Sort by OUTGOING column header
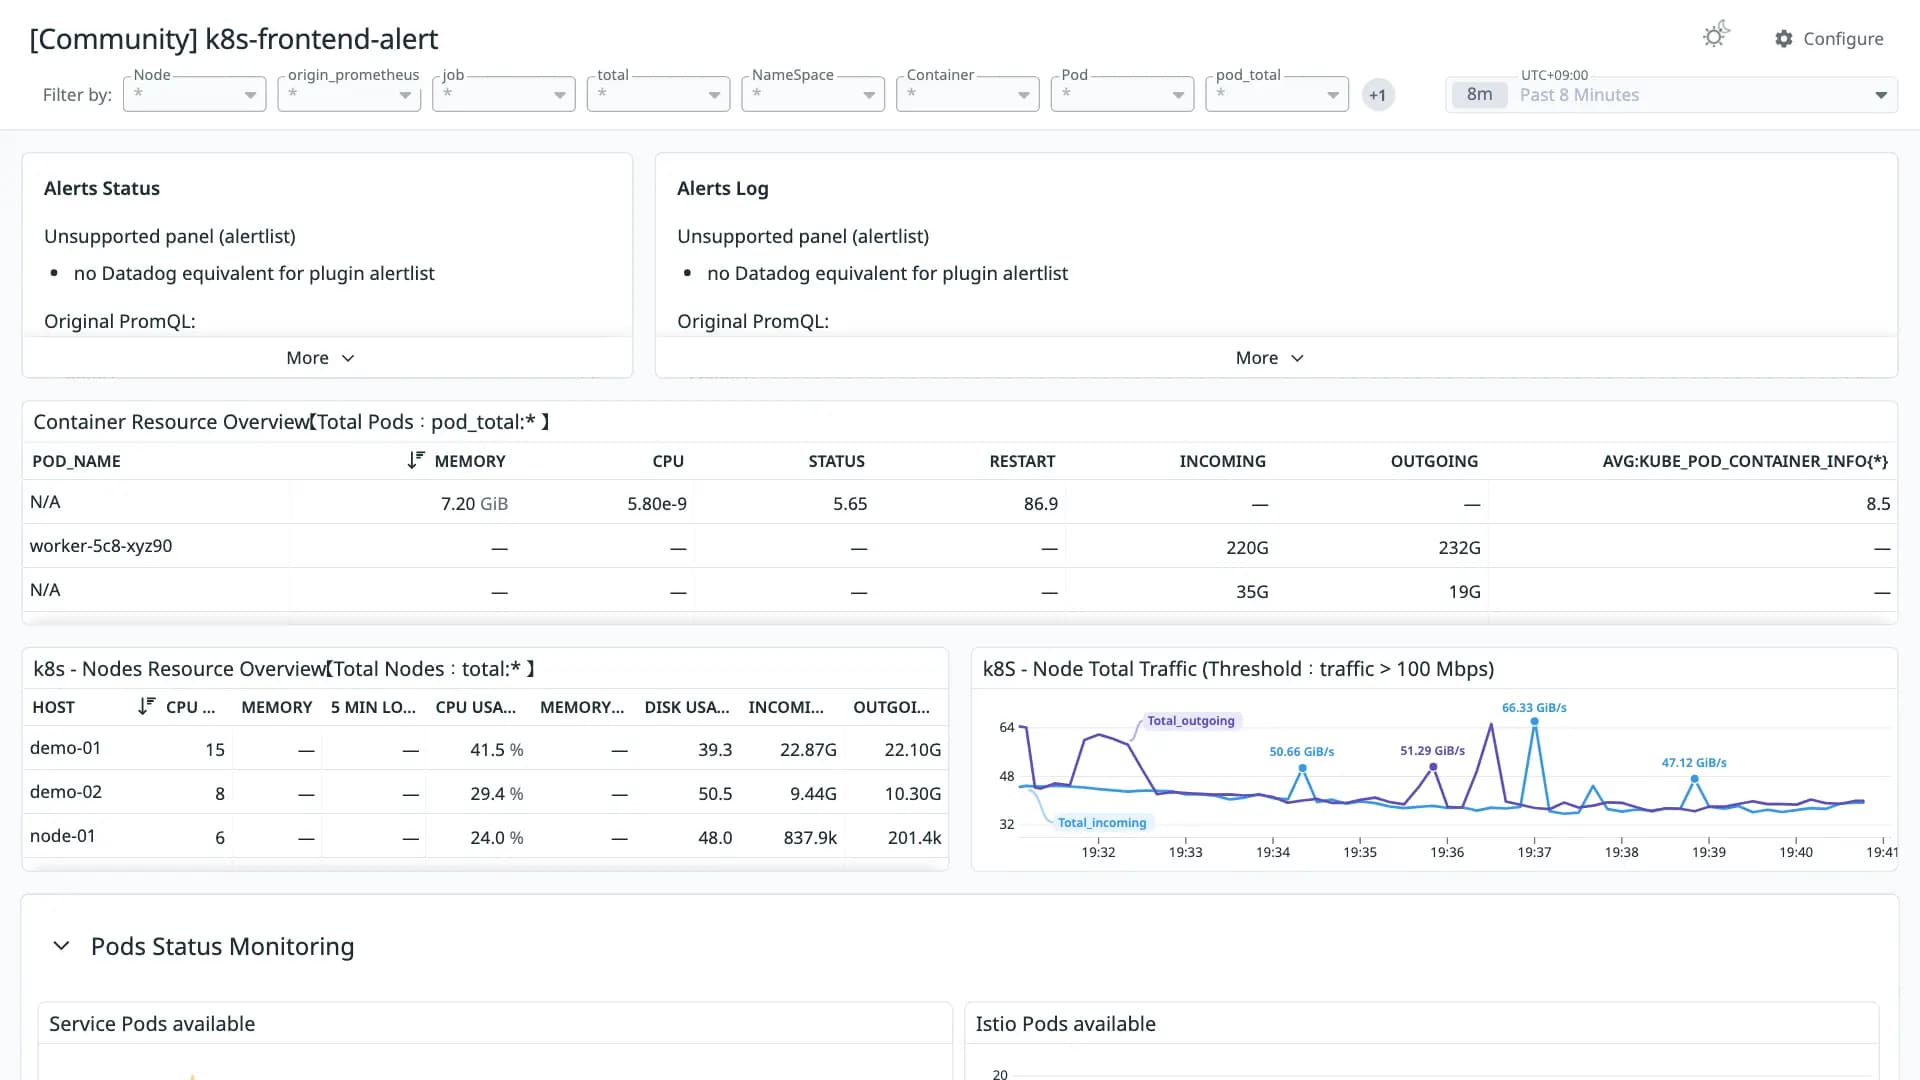Image resolution: width=1920 pixels, height=1080 pixels. [x=1434, y=461]
